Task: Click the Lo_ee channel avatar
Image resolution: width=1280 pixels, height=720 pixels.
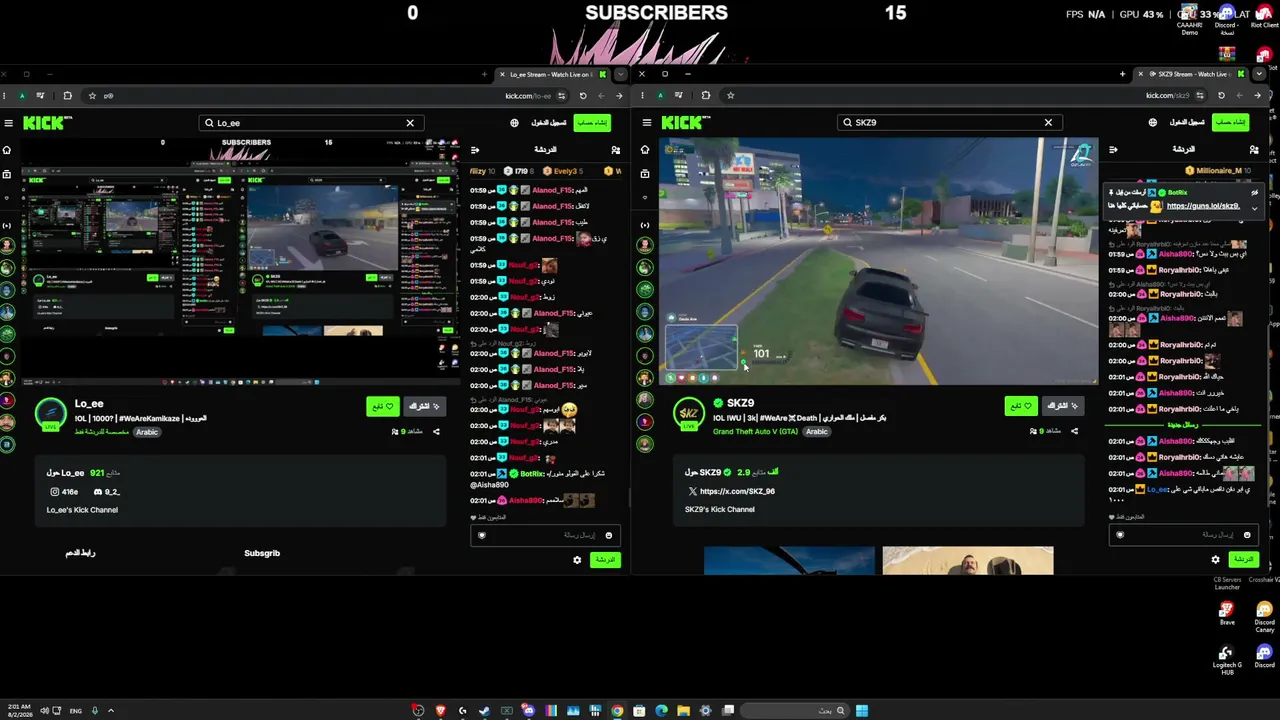Action: (51, 413)
